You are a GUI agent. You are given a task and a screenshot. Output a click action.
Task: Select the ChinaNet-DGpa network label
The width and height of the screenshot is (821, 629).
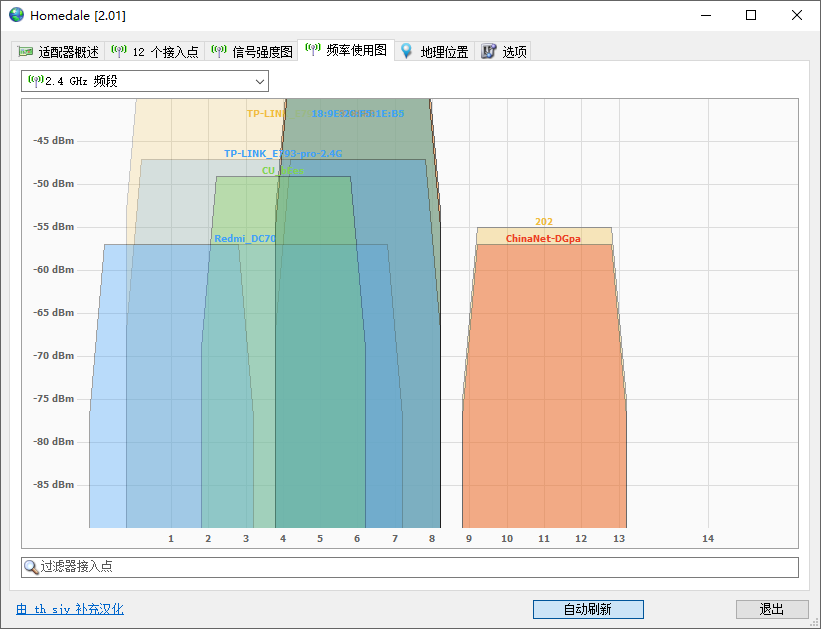543,239
